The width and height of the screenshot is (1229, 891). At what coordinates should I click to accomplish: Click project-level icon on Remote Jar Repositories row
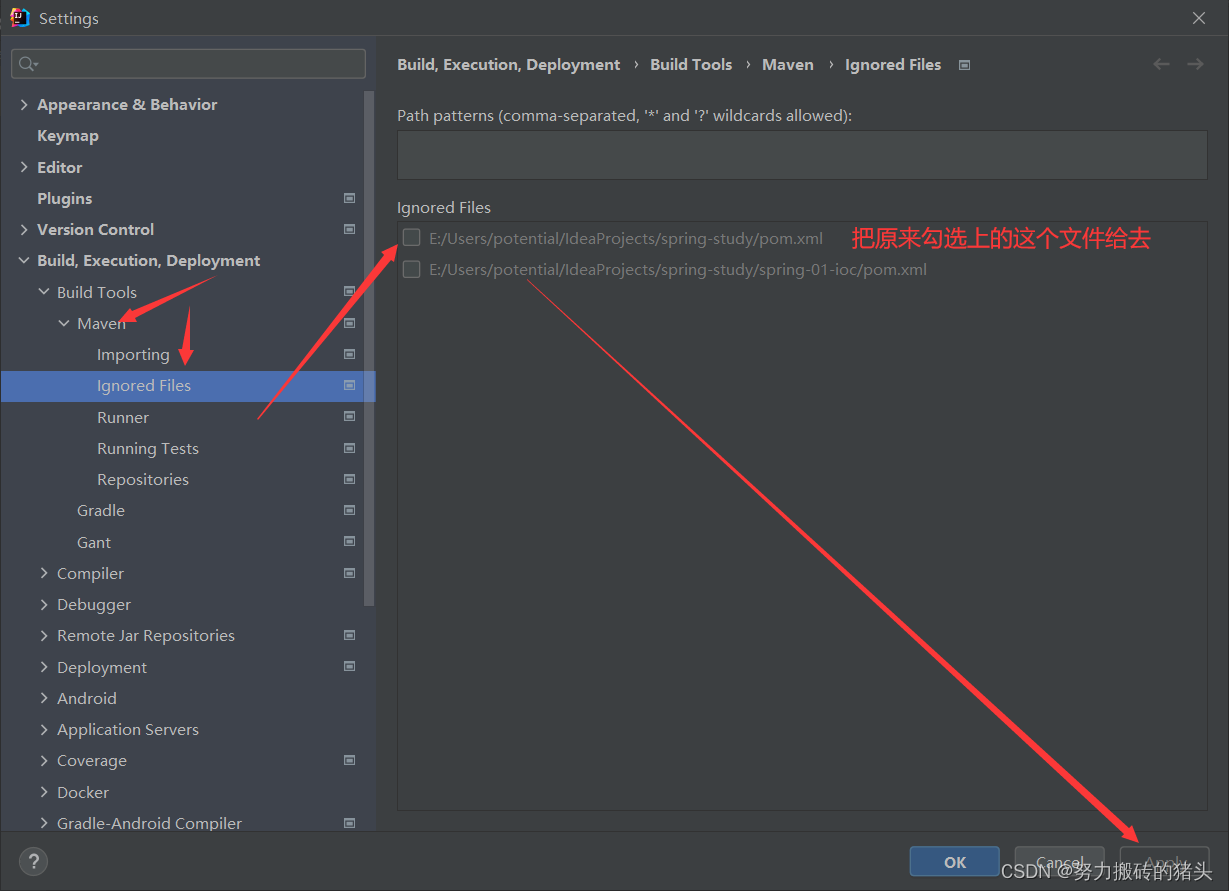point(349,635)
